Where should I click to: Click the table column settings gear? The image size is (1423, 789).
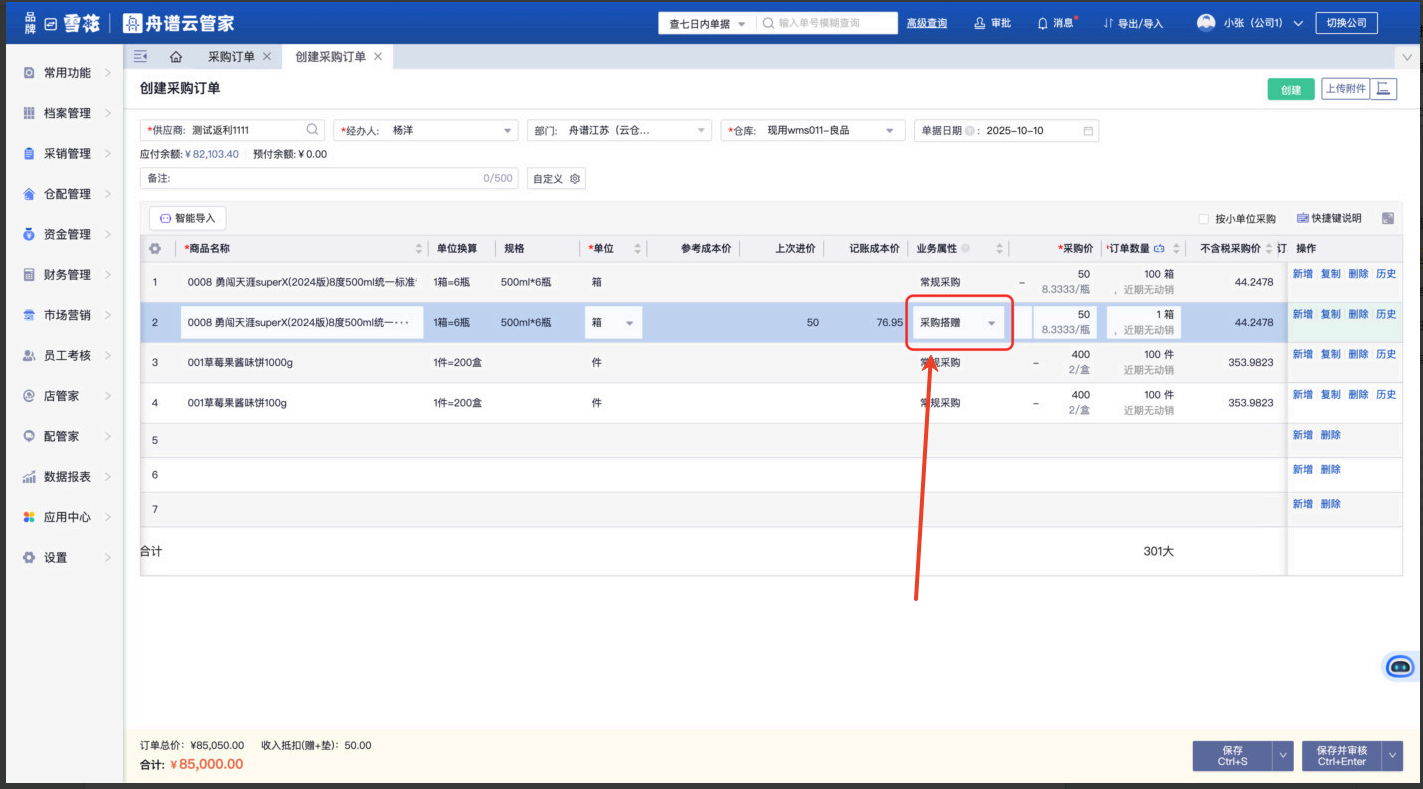click(x=155, y=249)
